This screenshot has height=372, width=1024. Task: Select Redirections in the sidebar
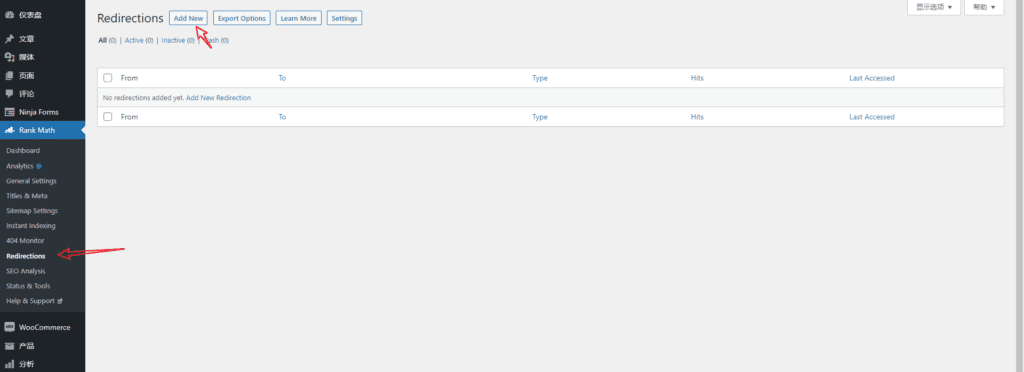tap(25, 256)
